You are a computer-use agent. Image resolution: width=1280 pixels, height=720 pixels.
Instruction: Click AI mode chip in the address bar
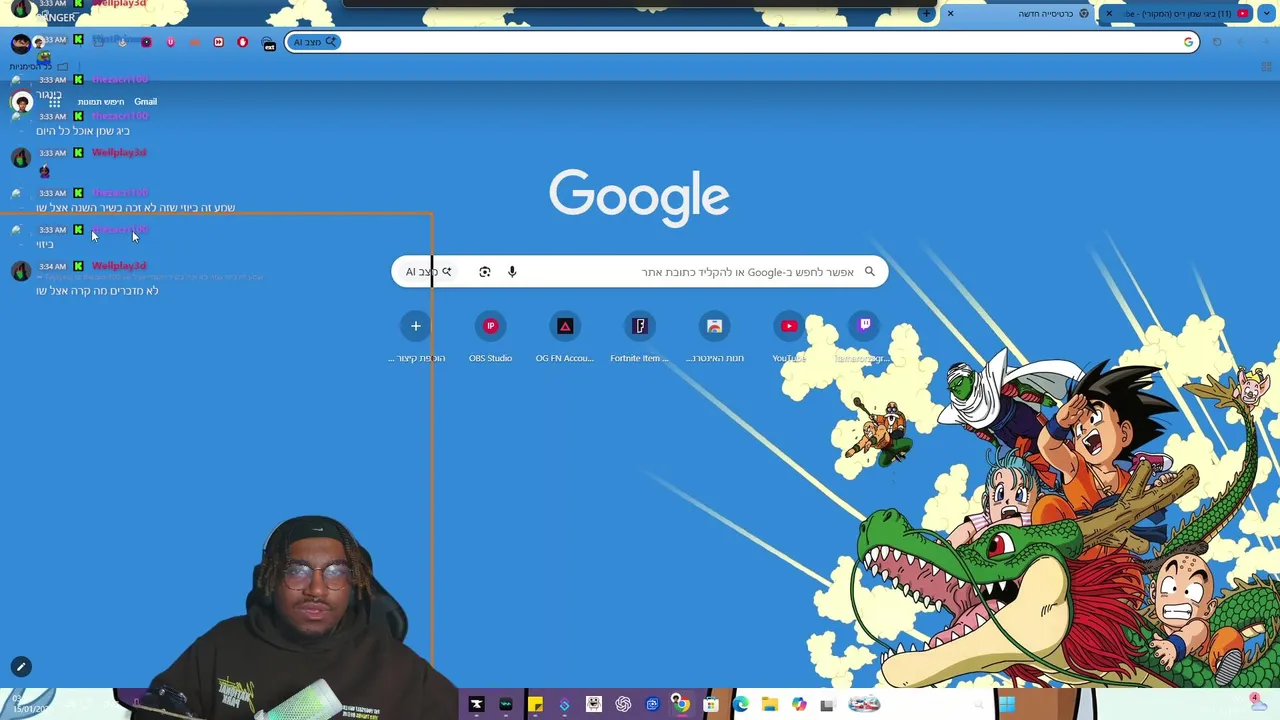pyautogui.click(x=316, y=42)
